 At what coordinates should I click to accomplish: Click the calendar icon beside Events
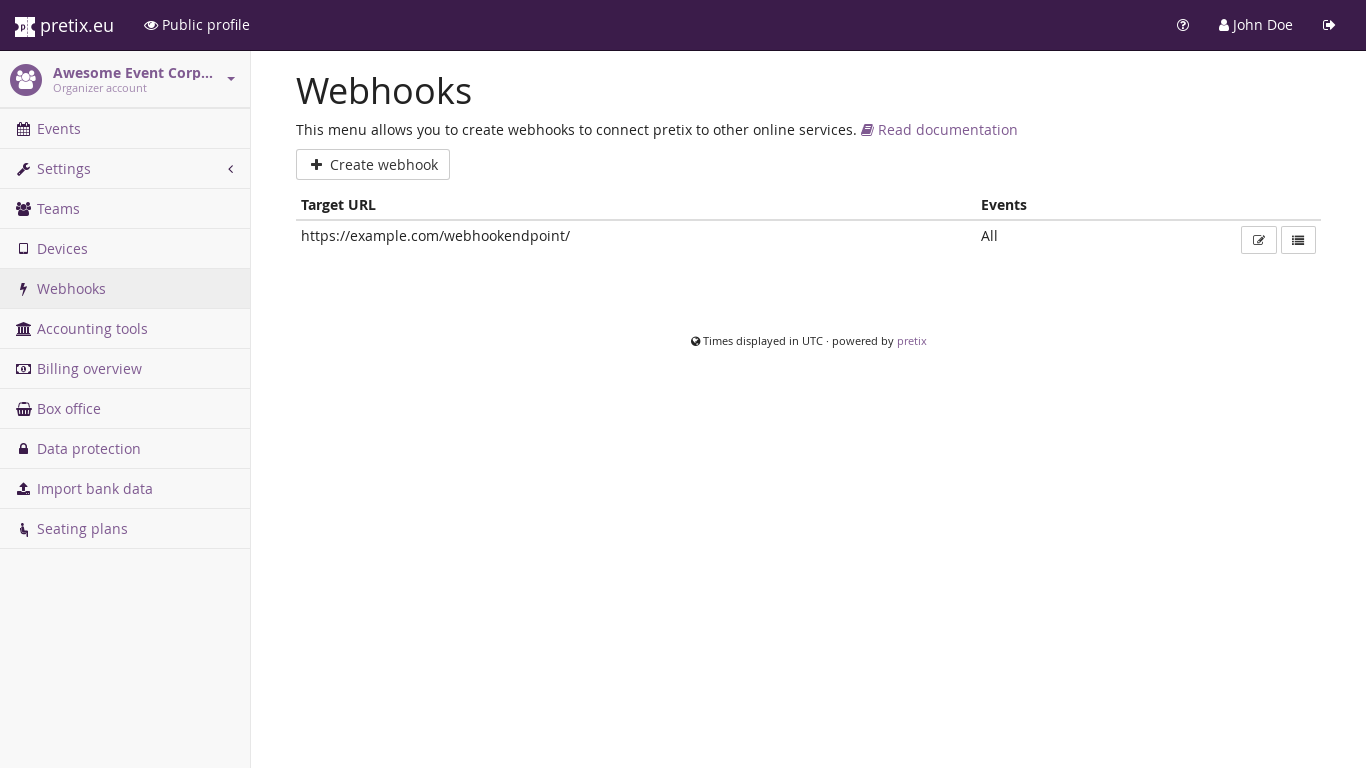[x=23, y=129]
